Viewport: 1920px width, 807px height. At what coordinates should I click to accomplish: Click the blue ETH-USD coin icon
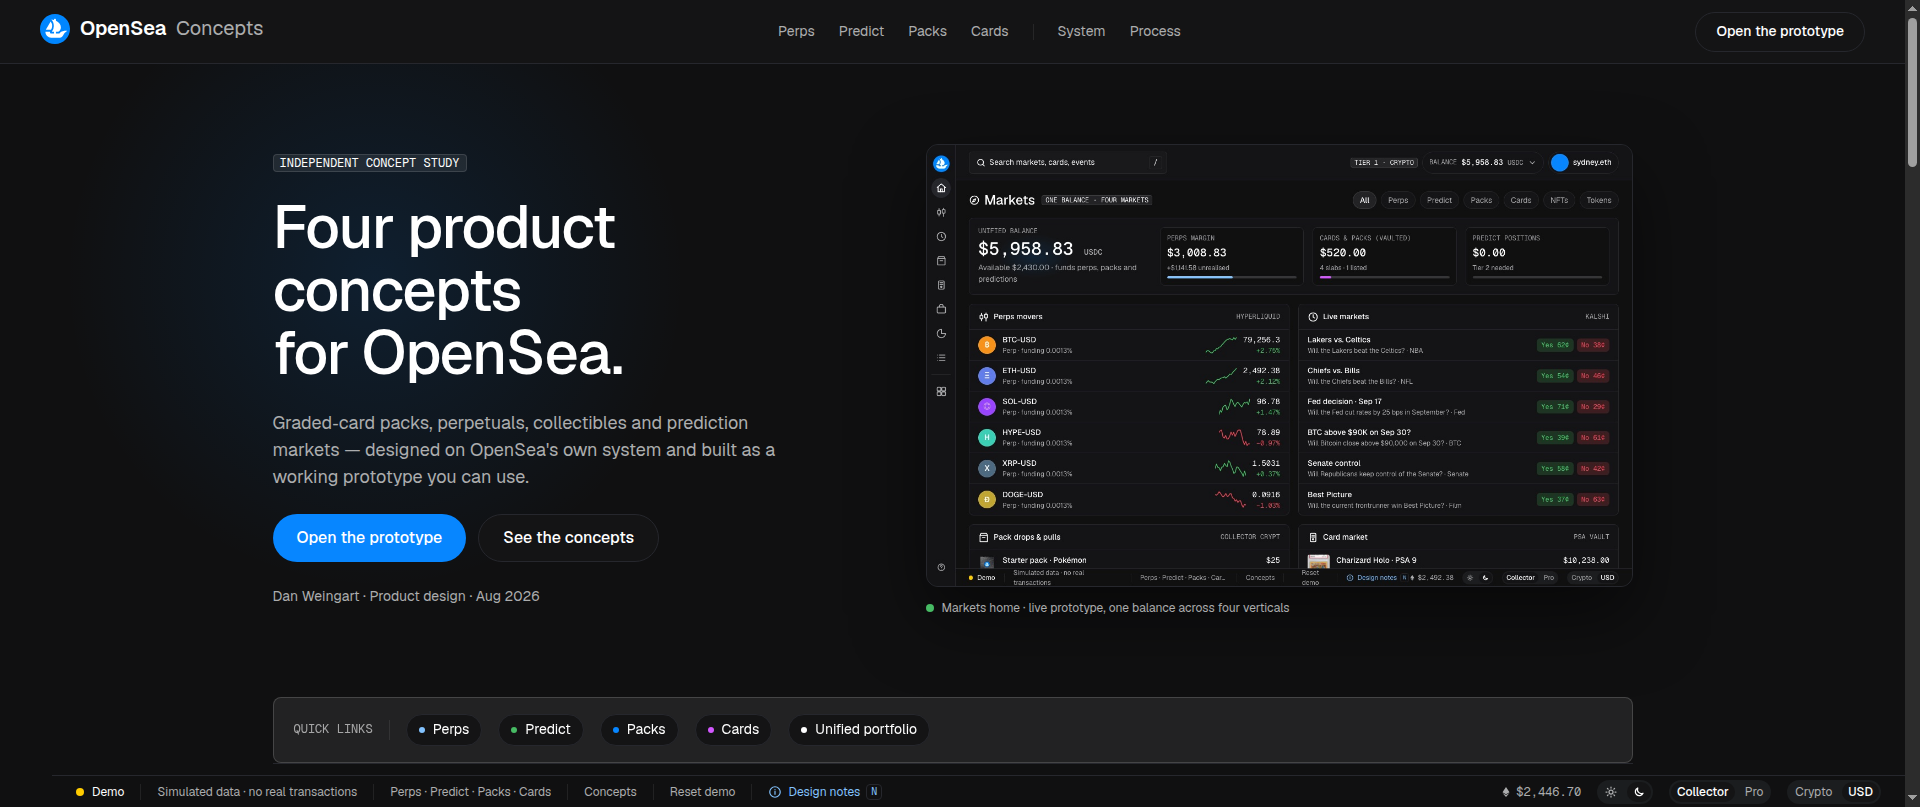tap(987, 376)
